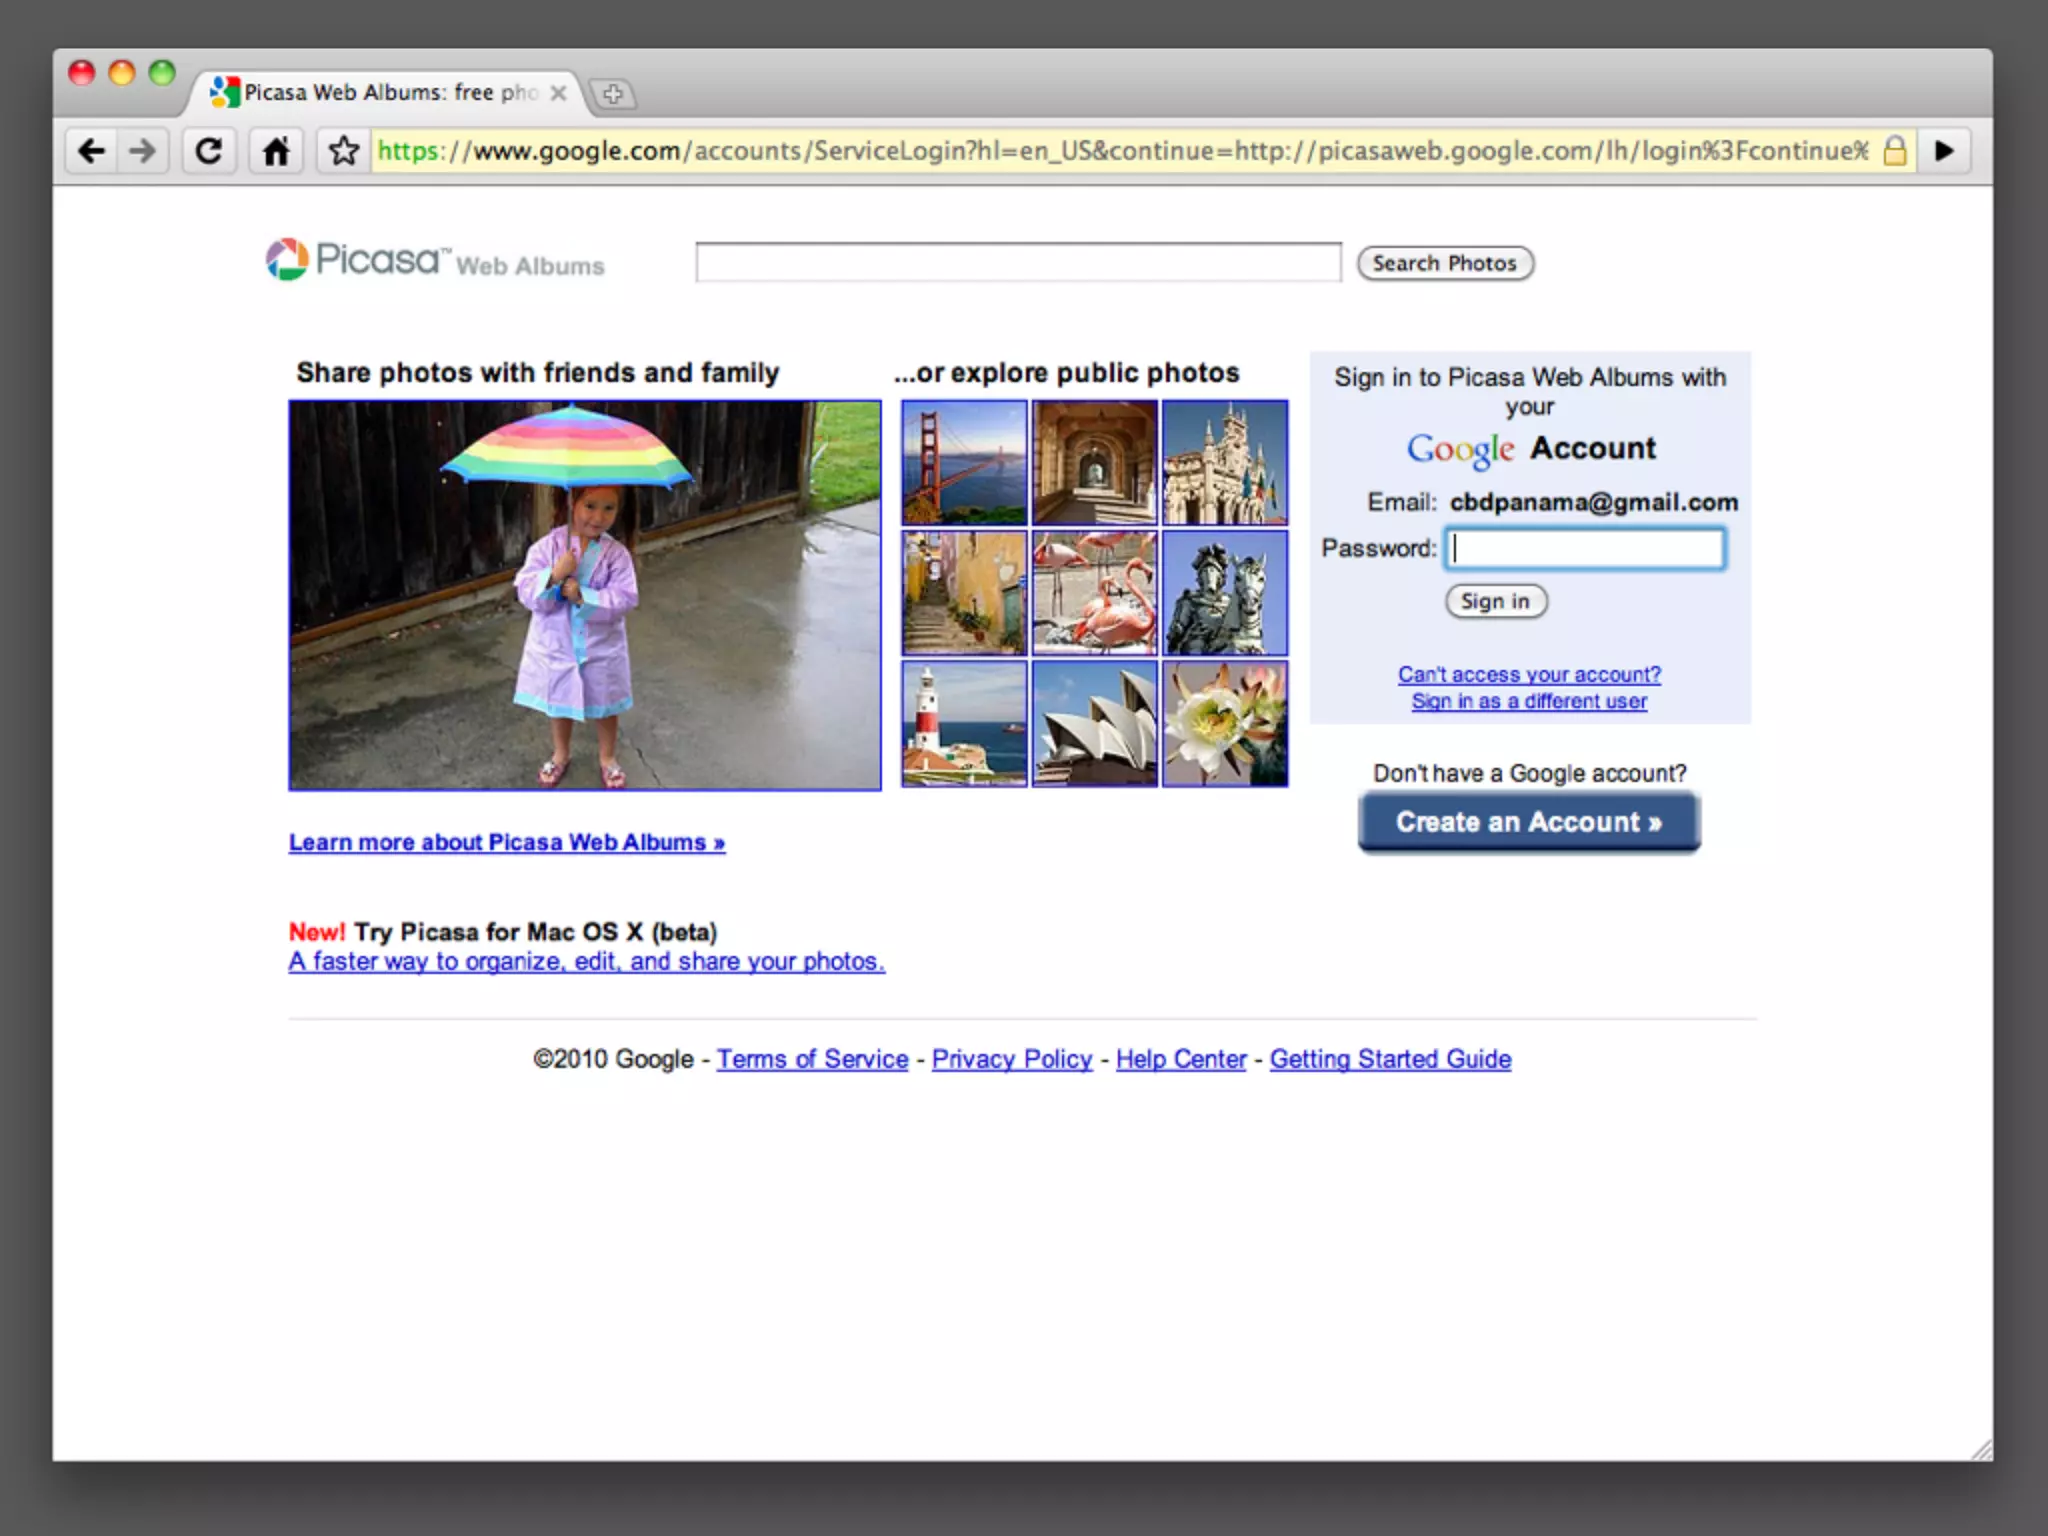Click Sign in as a different user
2048x1536 pixels.
pyautogui.click(x=1528, y=701)
